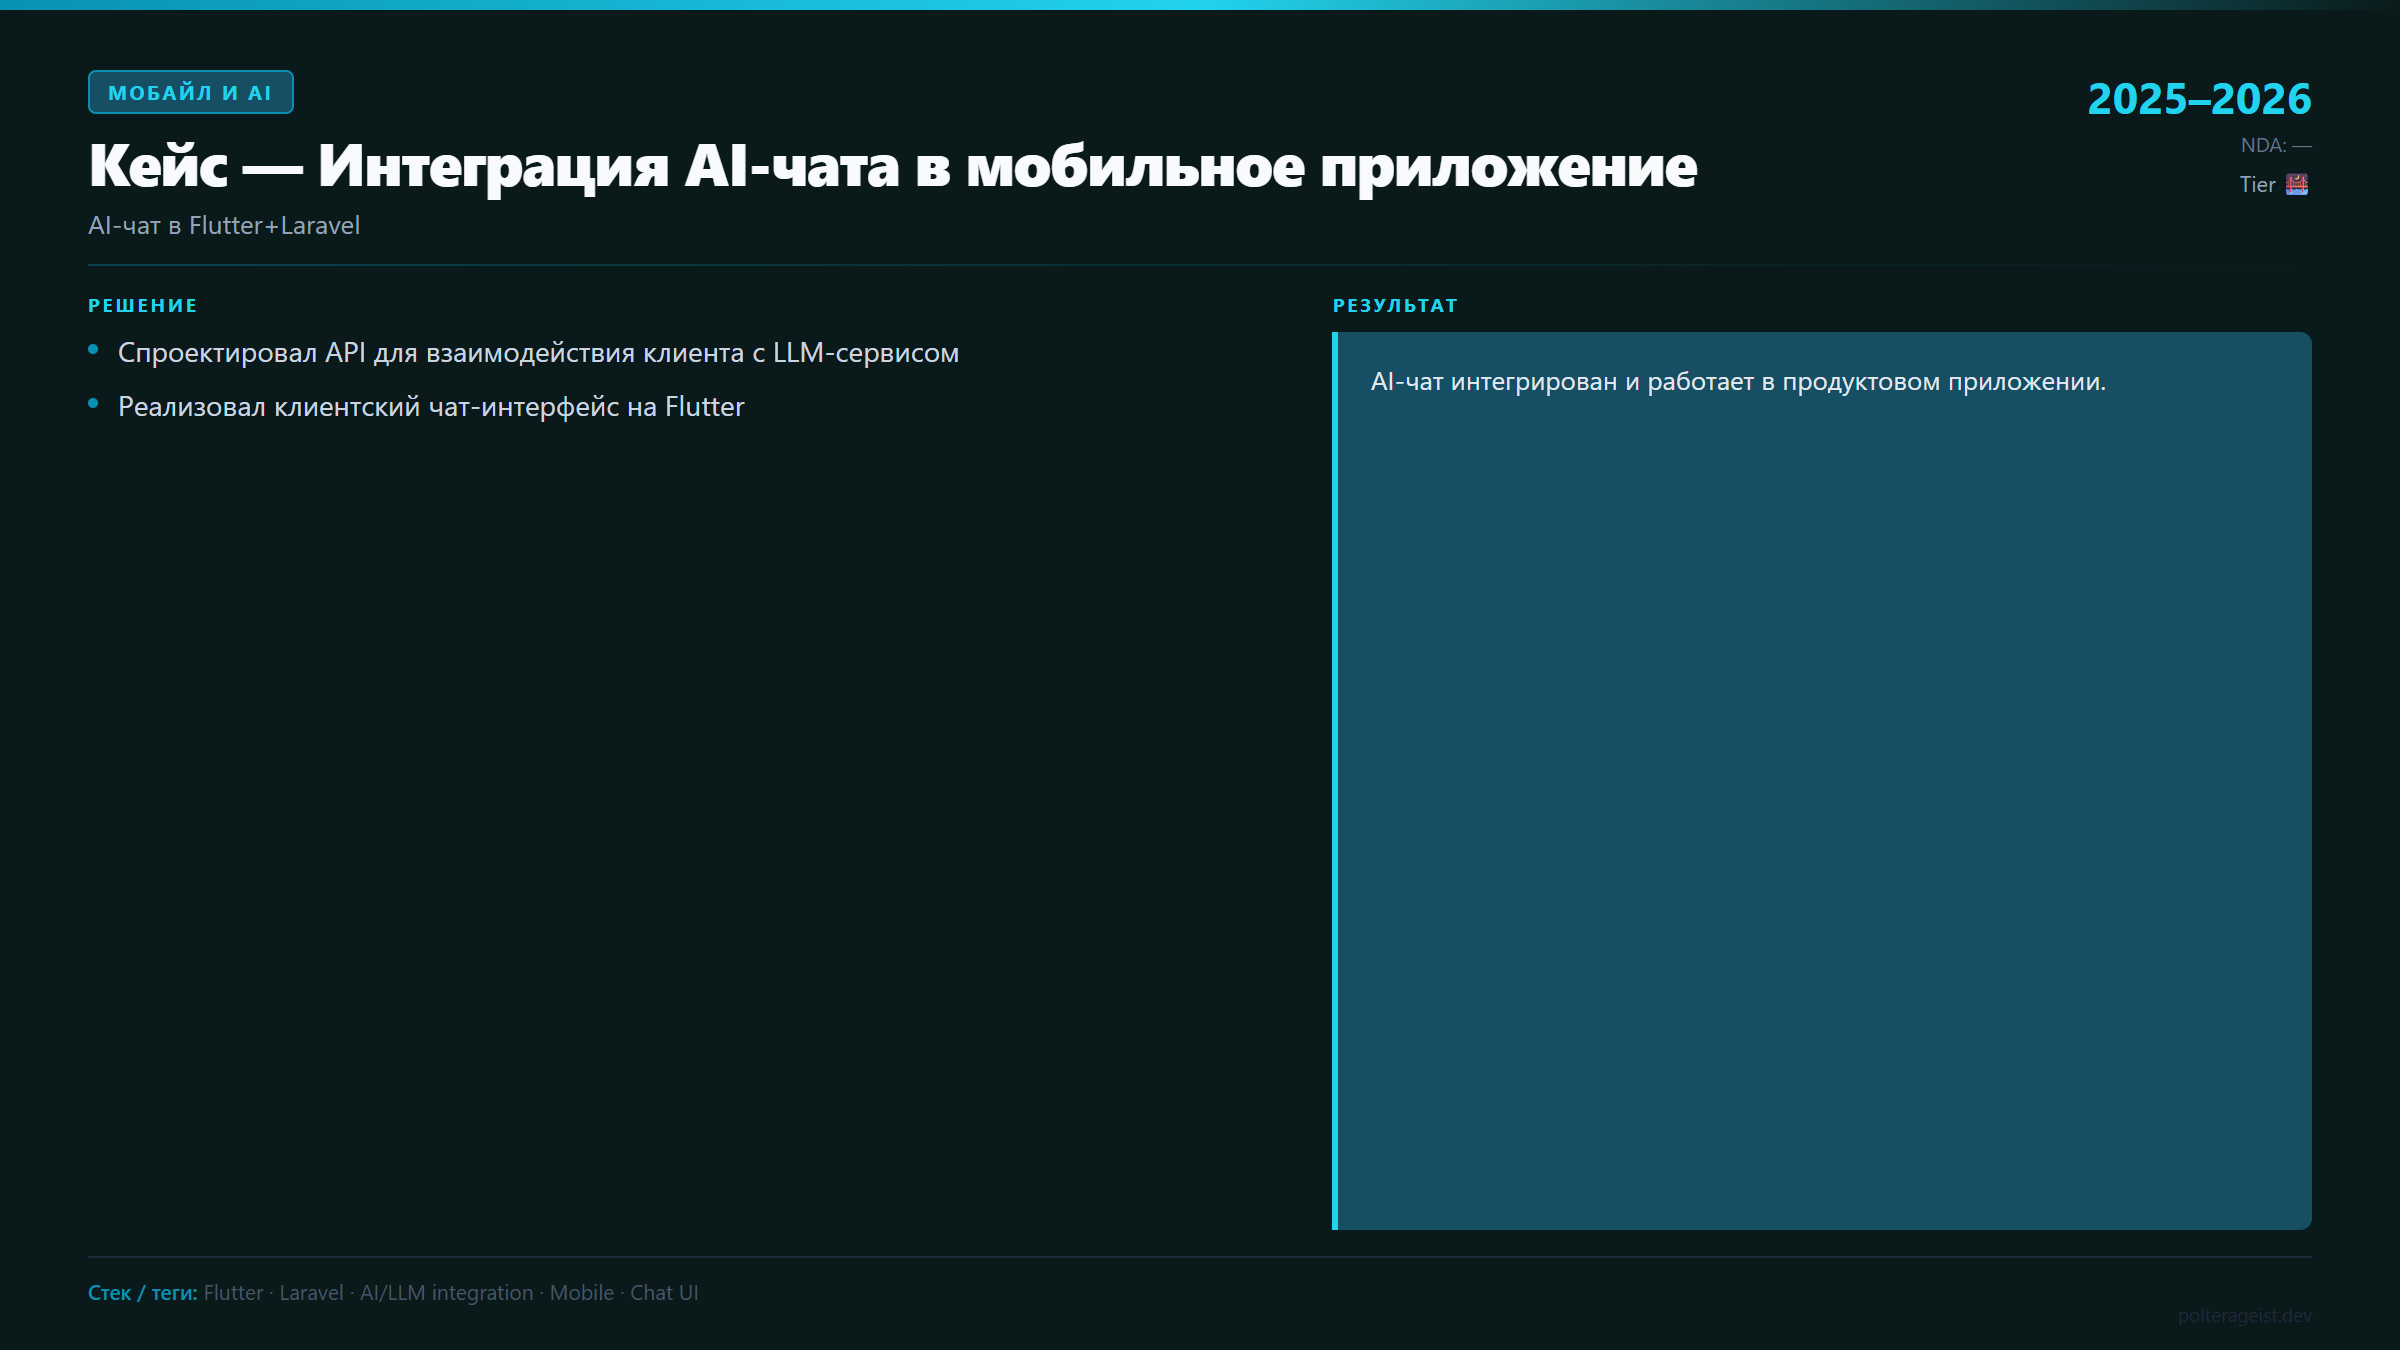2400x1350 pixels.
Task: Click the РЕЗУЛЬТАТ section heading
Action: point(1395,306)
